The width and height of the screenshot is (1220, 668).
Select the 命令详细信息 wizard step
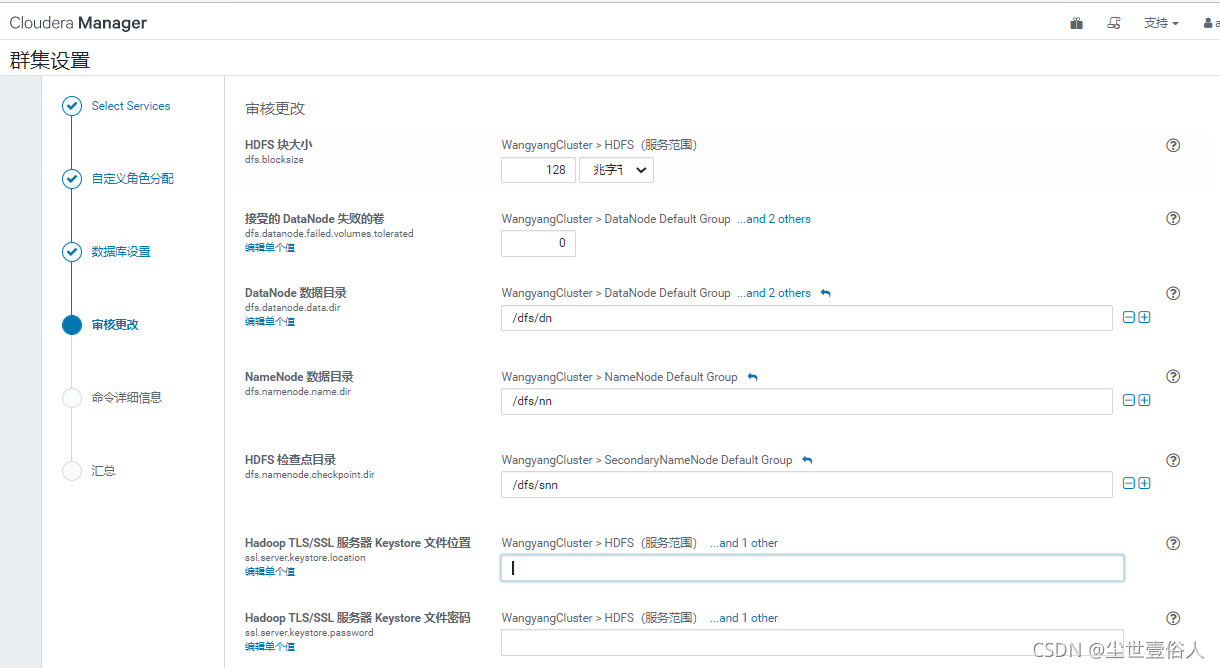[x=126, y=398]
